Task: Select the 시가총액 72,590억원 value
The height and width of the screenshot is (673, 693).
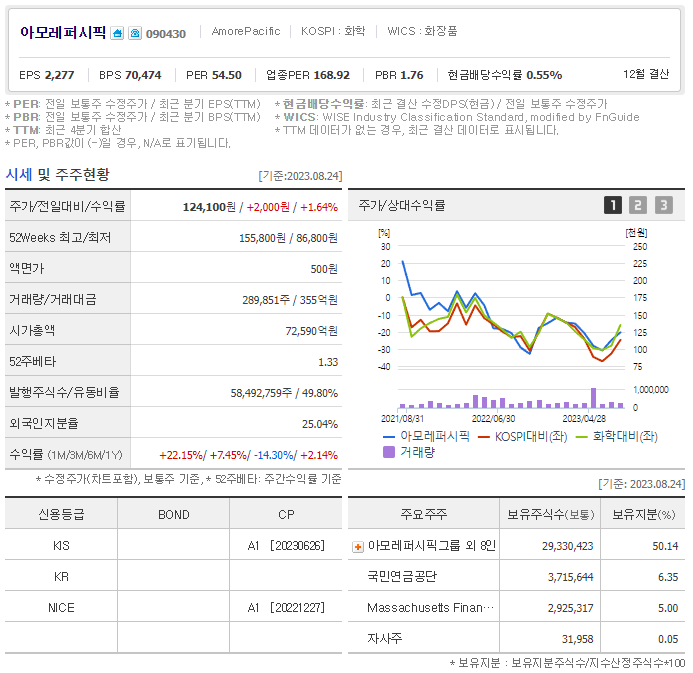Action: [x=312, y=331]
